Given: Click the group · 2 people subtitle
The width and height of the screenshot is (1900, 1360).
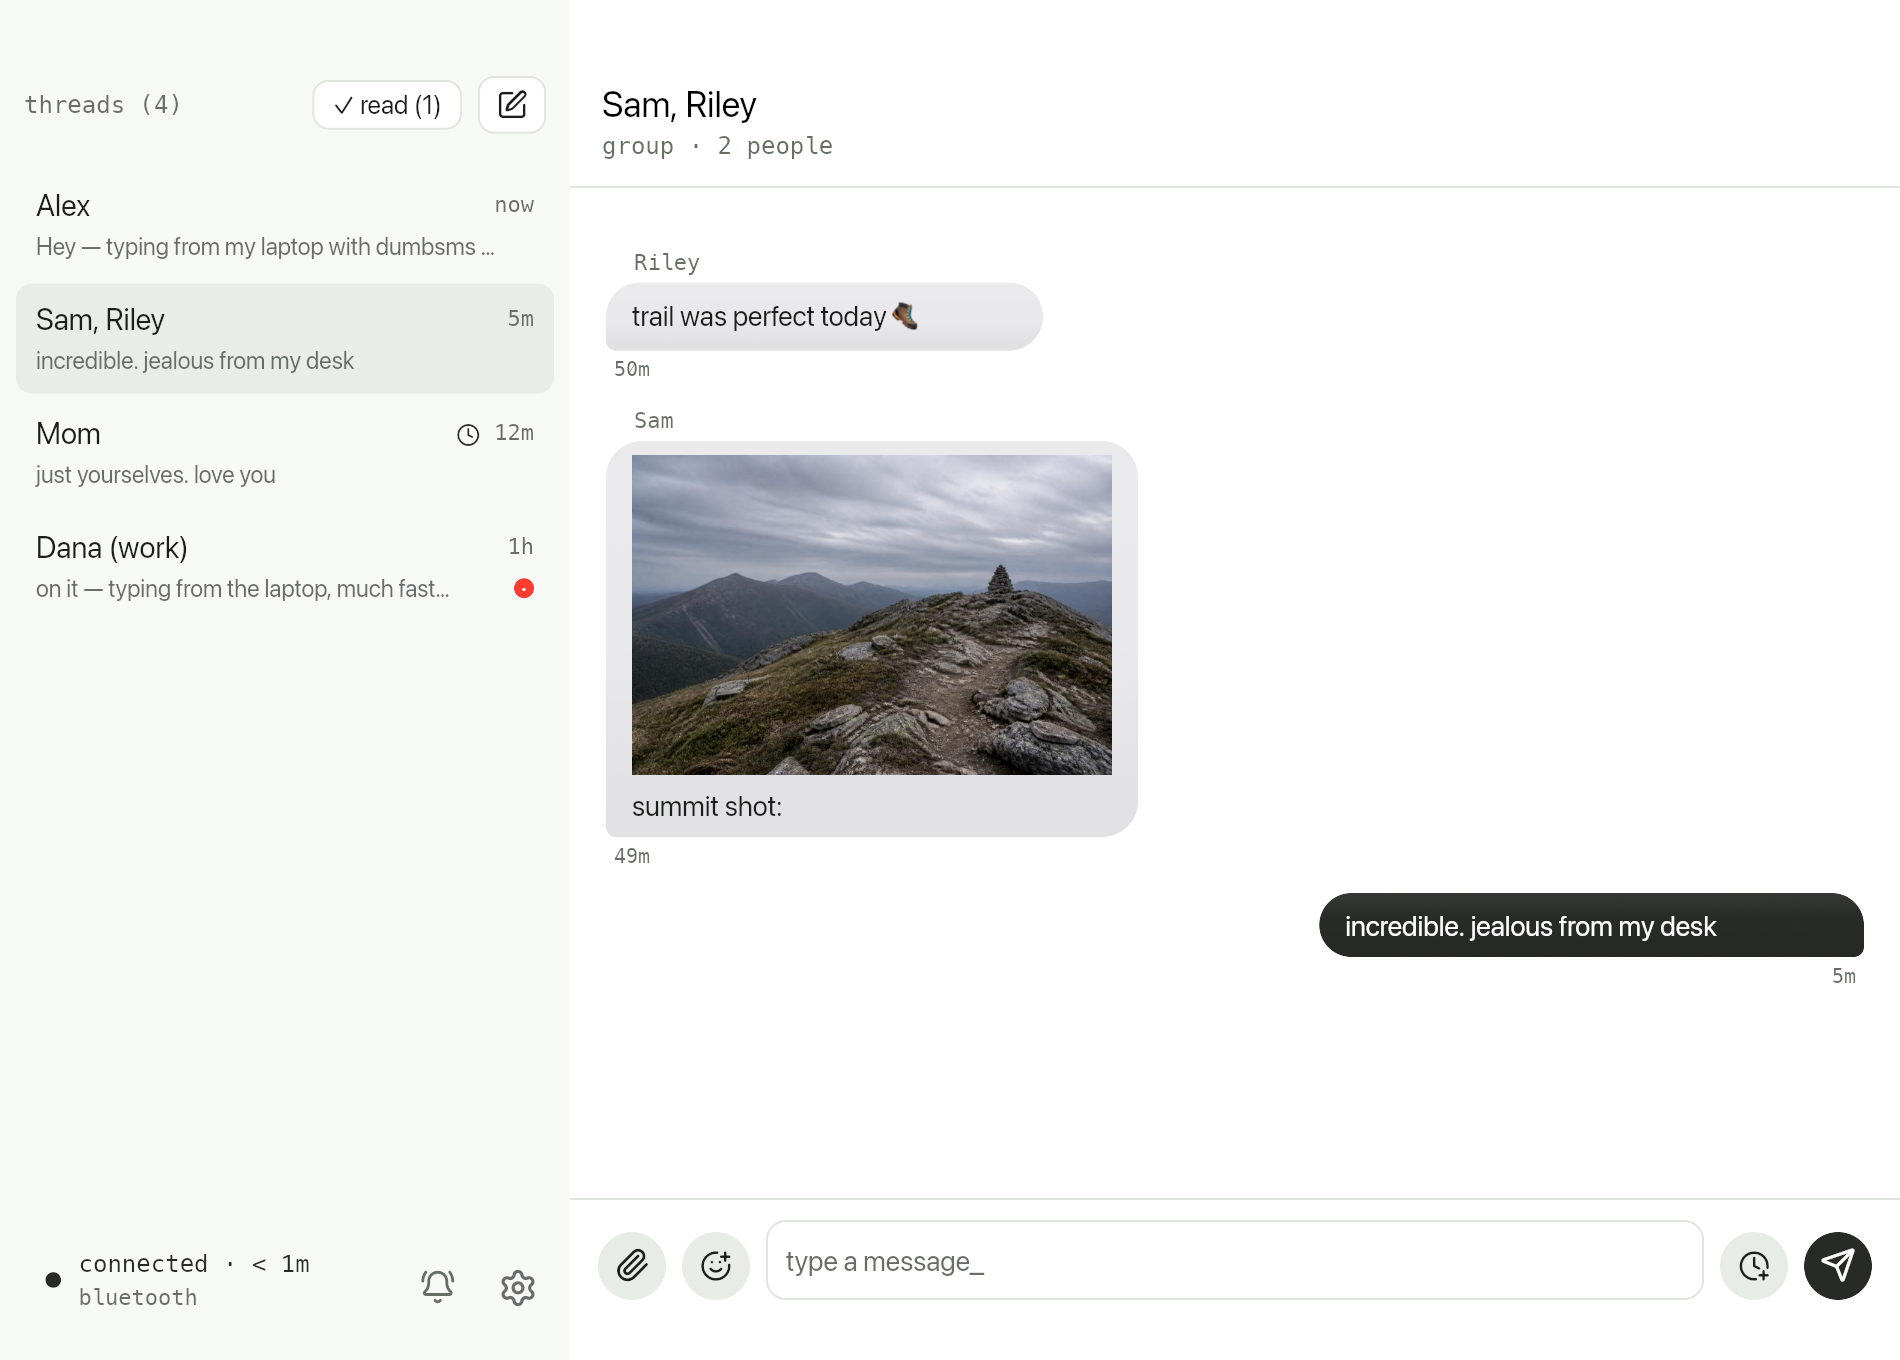Looking at the screenshot, I should (717, 146).
